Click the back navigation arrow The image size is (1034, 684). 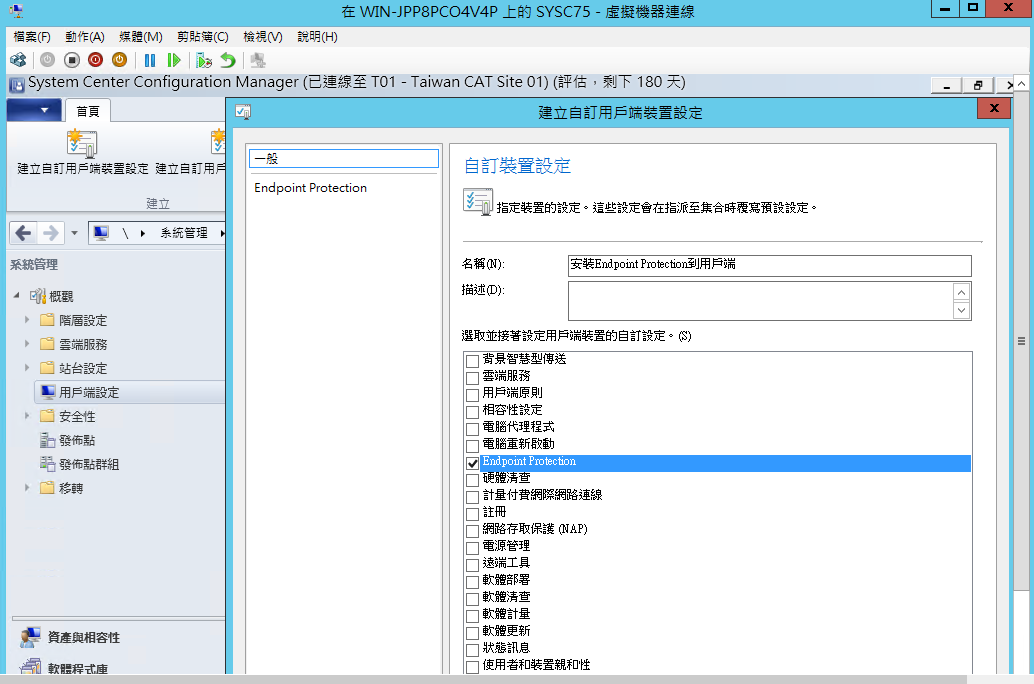[x=23, y=233]
